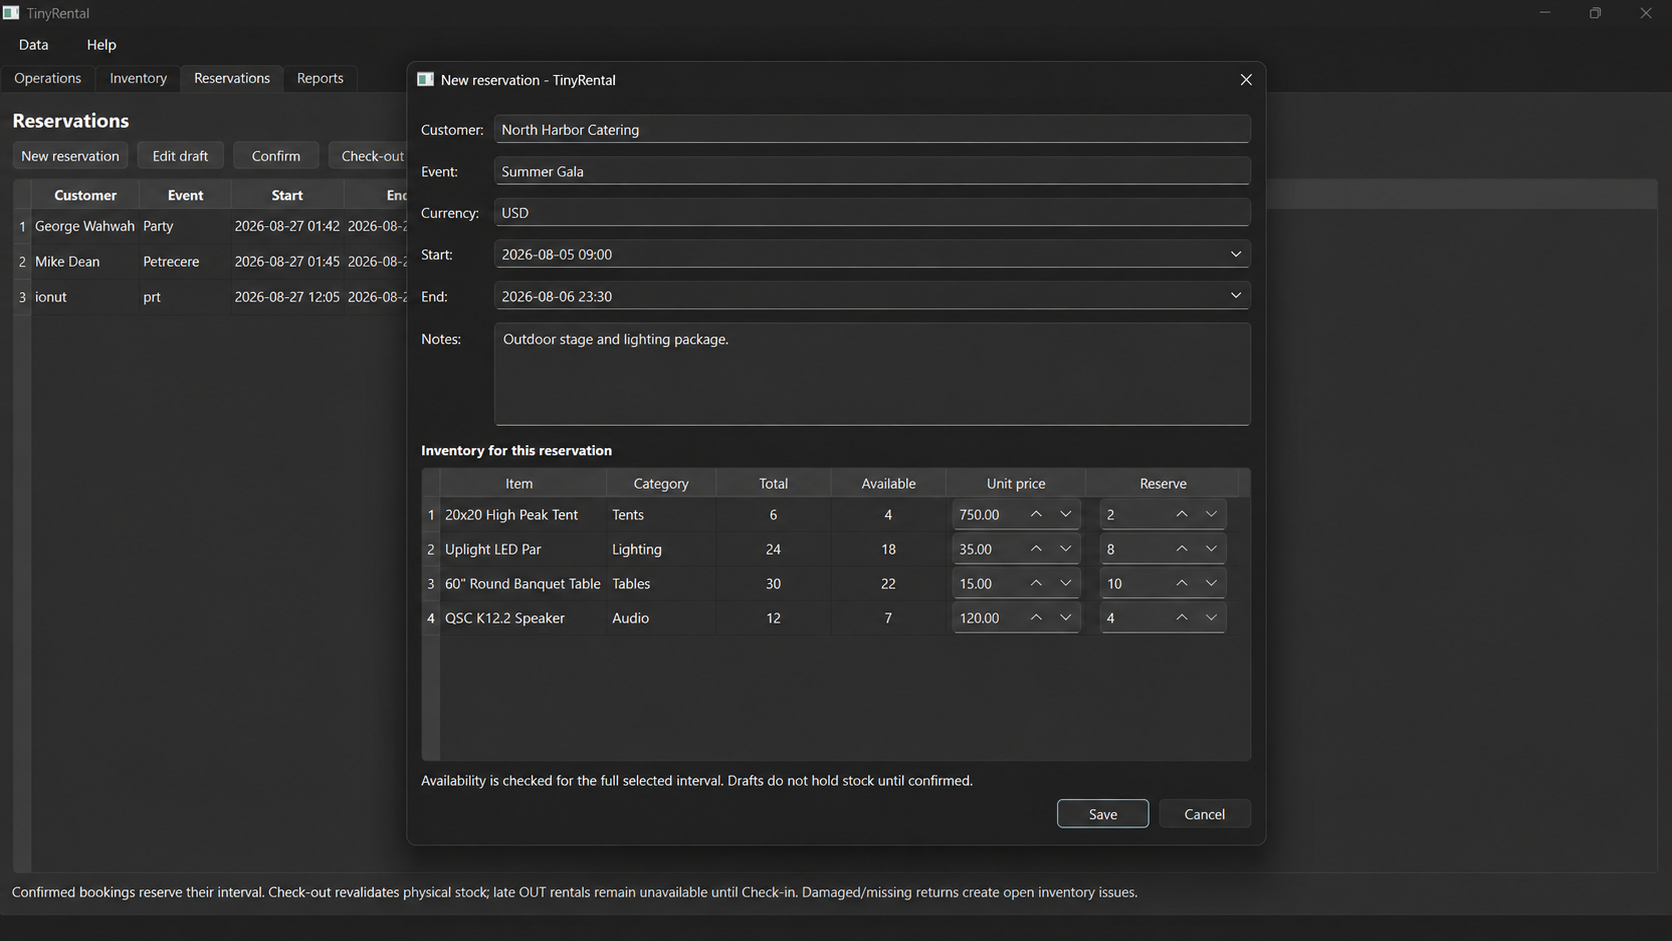
Task: Increase unit price for 20x20 High Peak Tent
Action: pos(1036,514)
